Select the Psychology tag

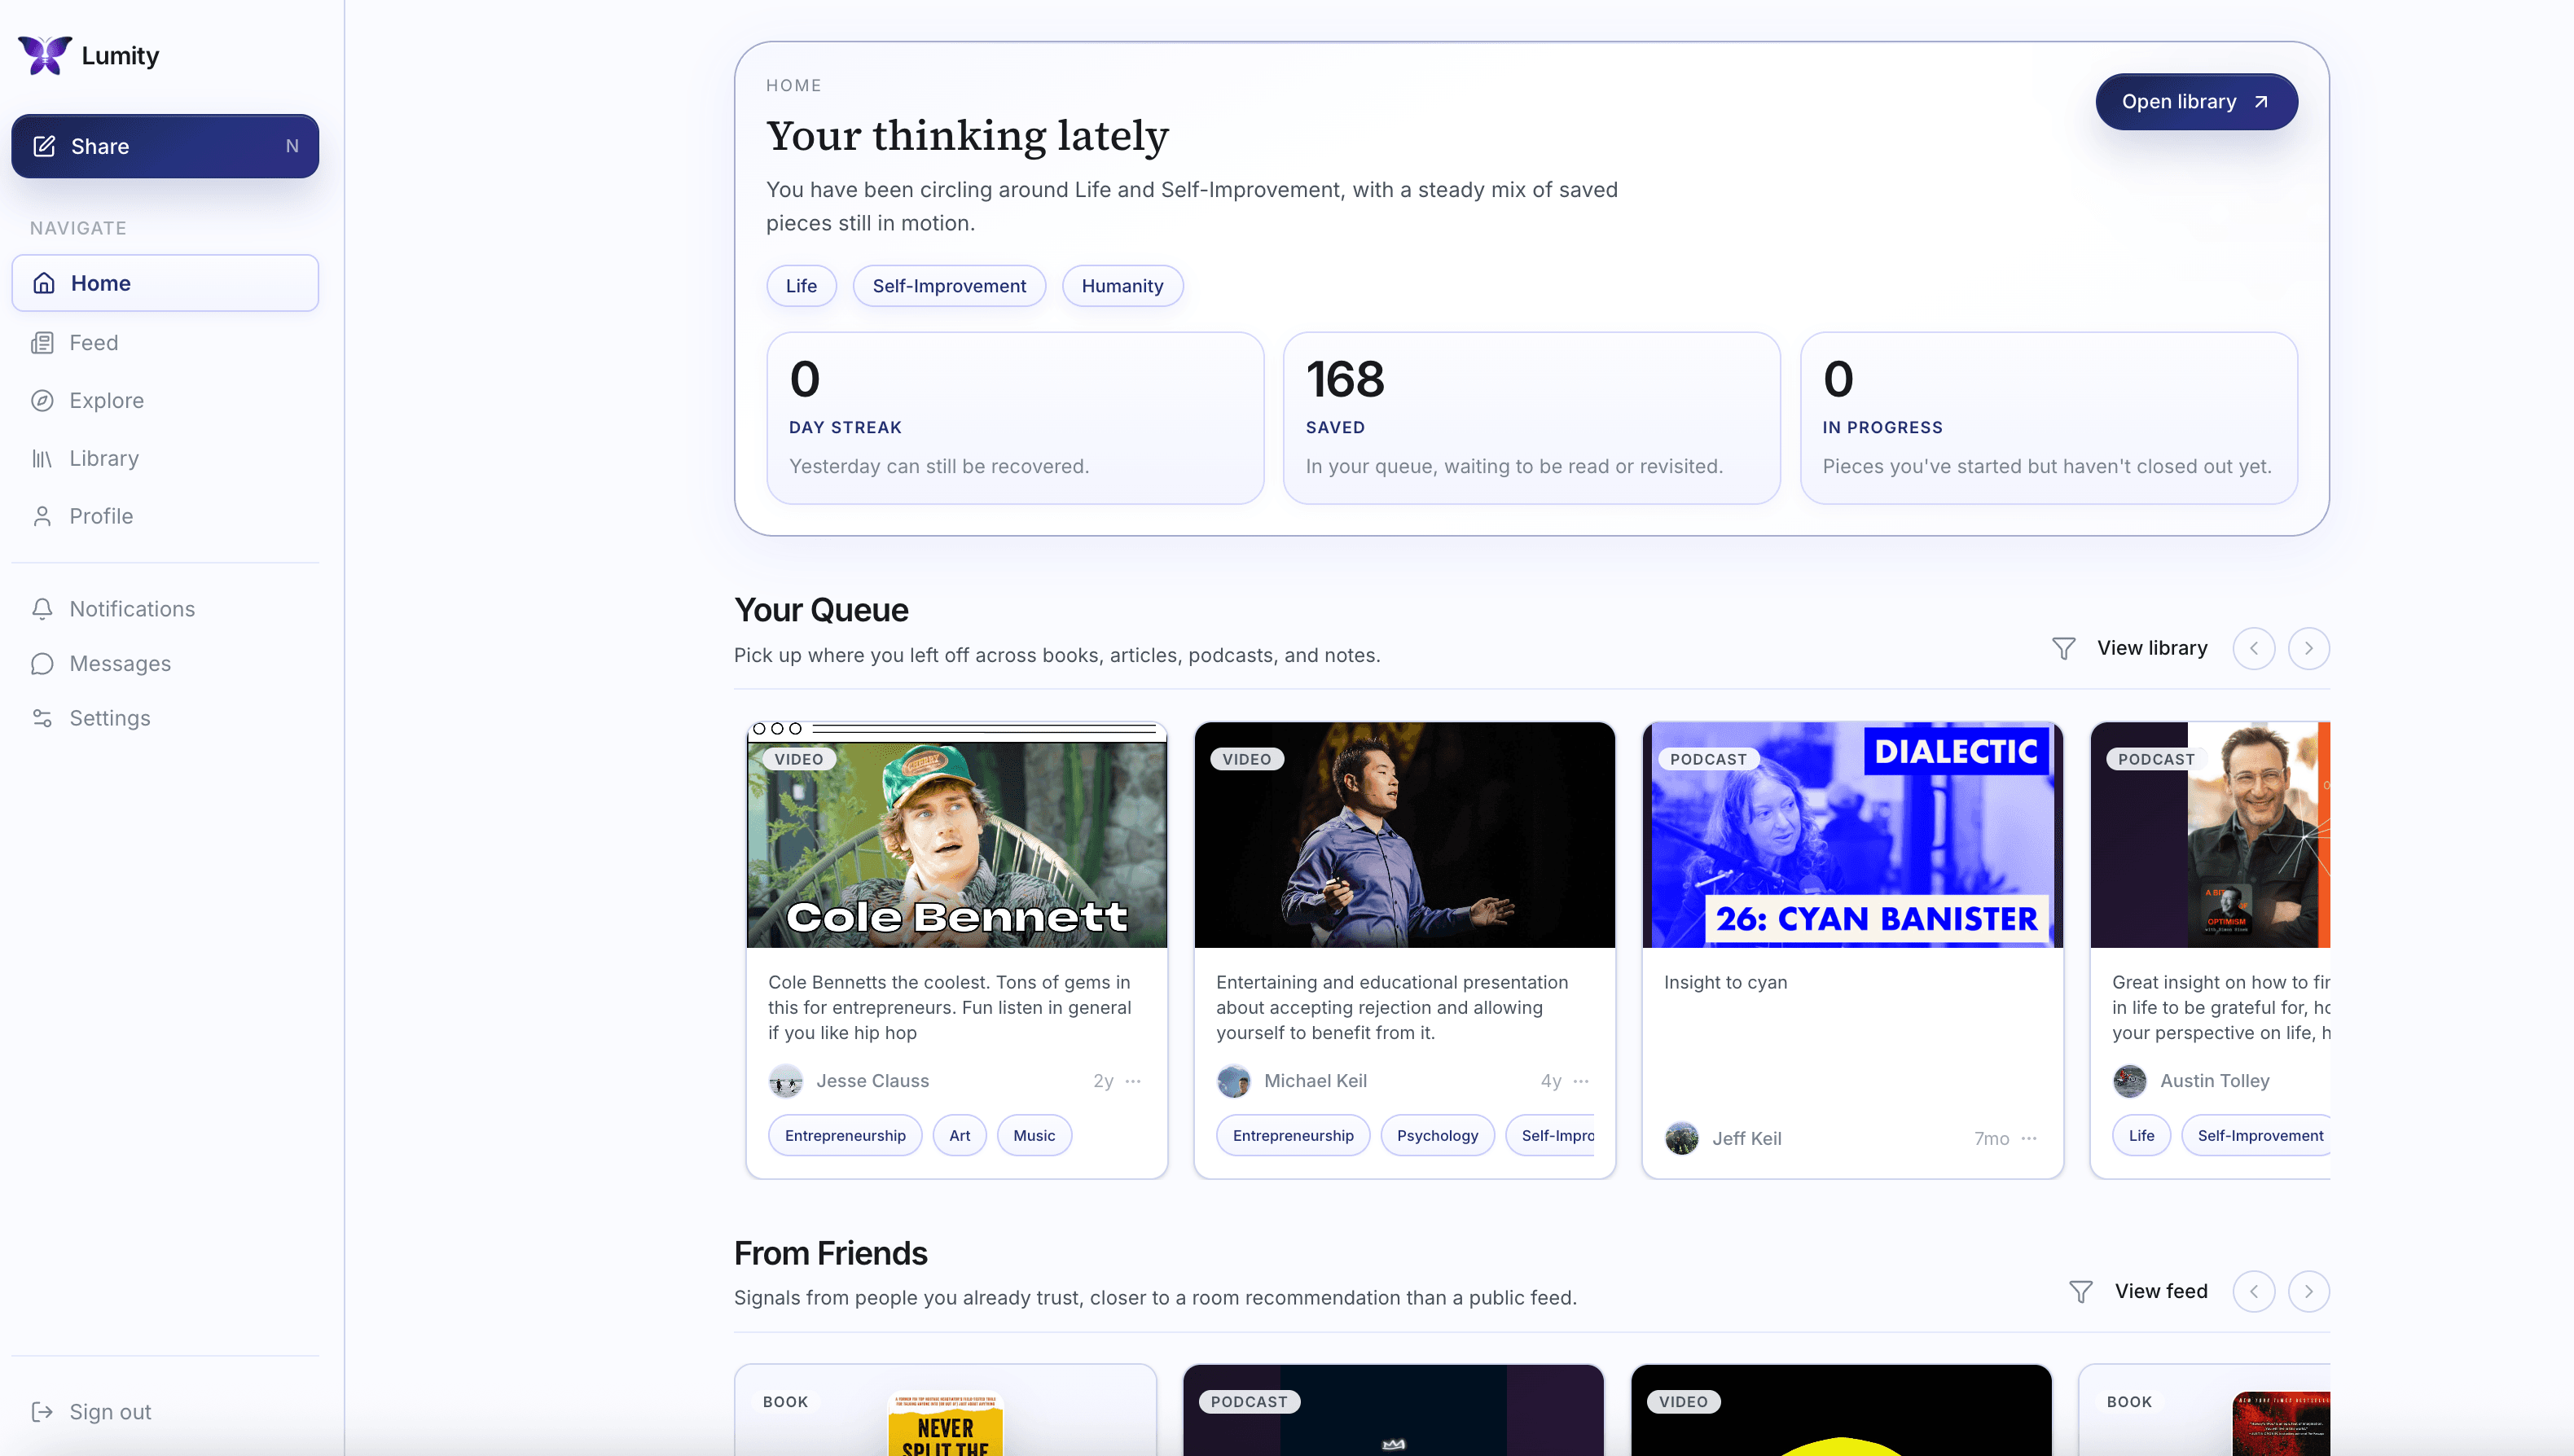tap(1437, 1136)
